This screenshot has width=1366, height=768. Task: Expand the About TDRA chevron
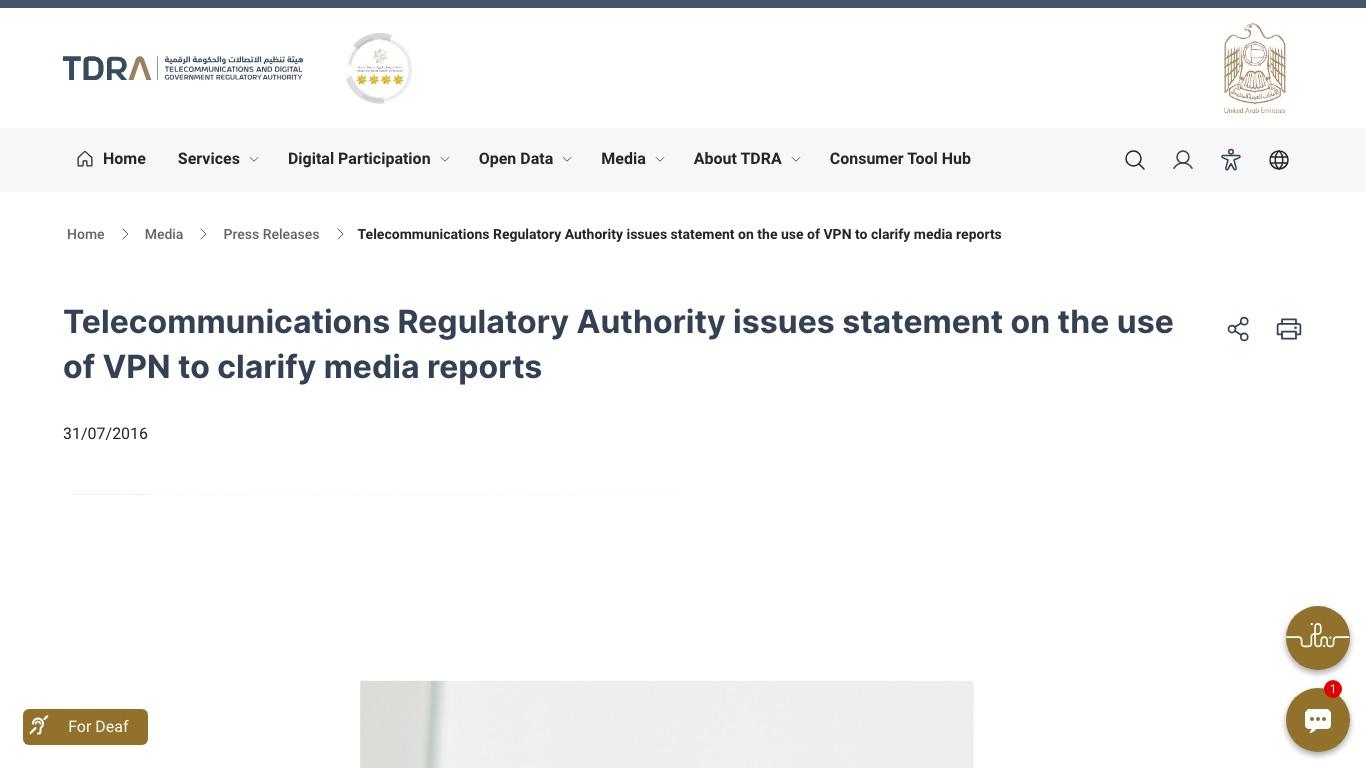pyautogui.click(x=795, y=160)
